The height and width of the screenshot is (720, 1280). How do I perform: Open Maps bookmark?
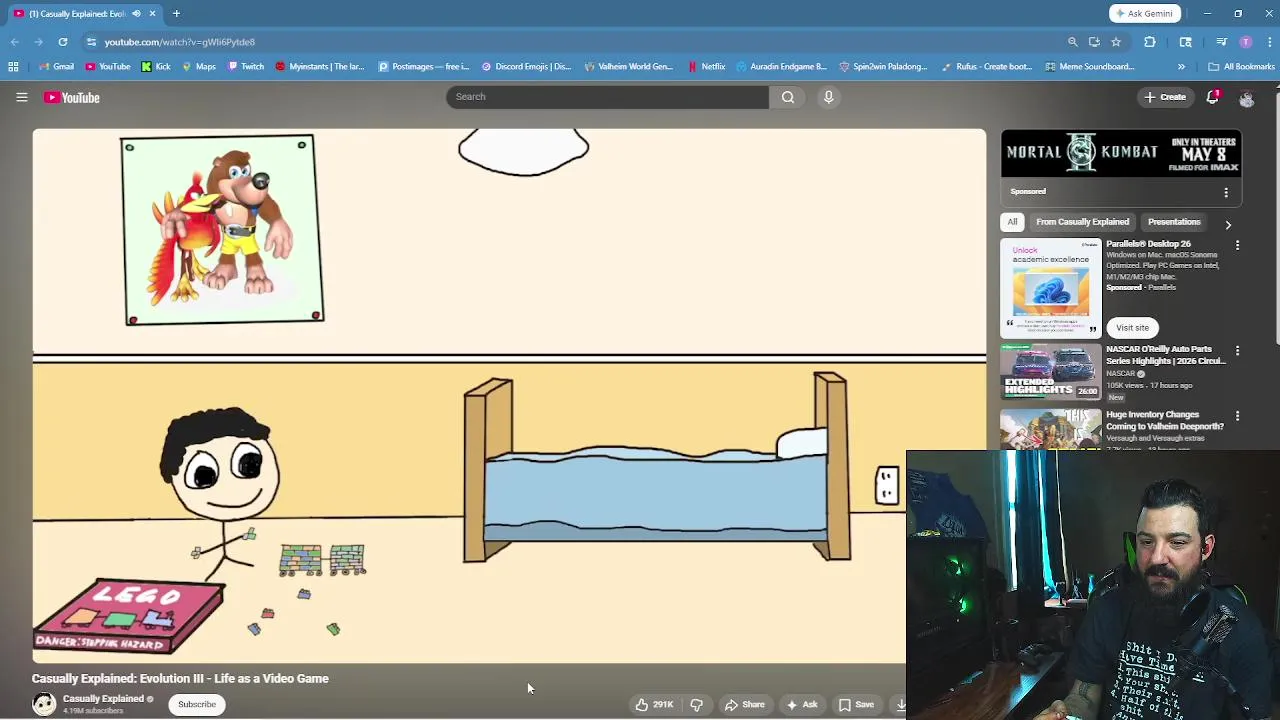(198, 66)
